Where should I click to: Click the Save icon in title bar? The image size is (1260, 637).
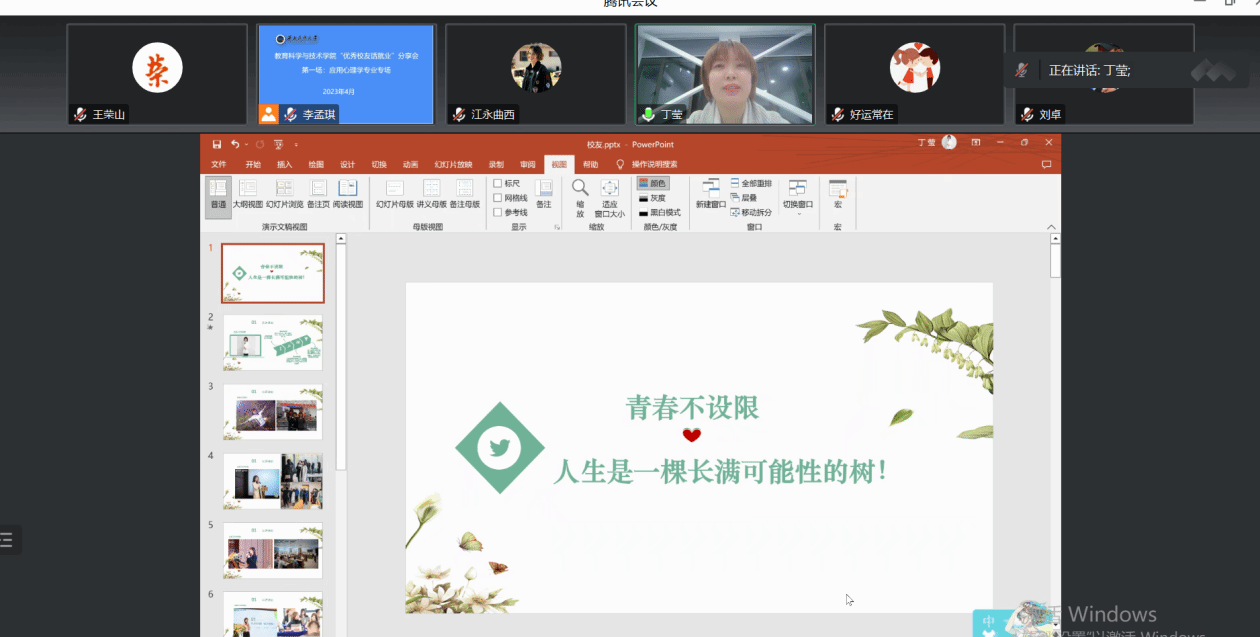(x=217, y=144)
